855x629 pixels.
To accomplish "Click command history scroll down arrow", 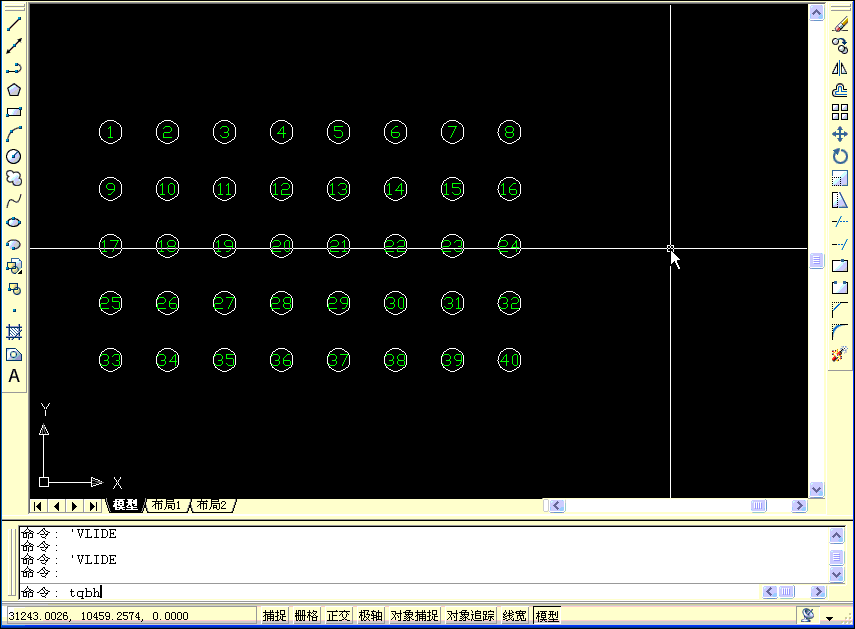I will tap(837, 574).
